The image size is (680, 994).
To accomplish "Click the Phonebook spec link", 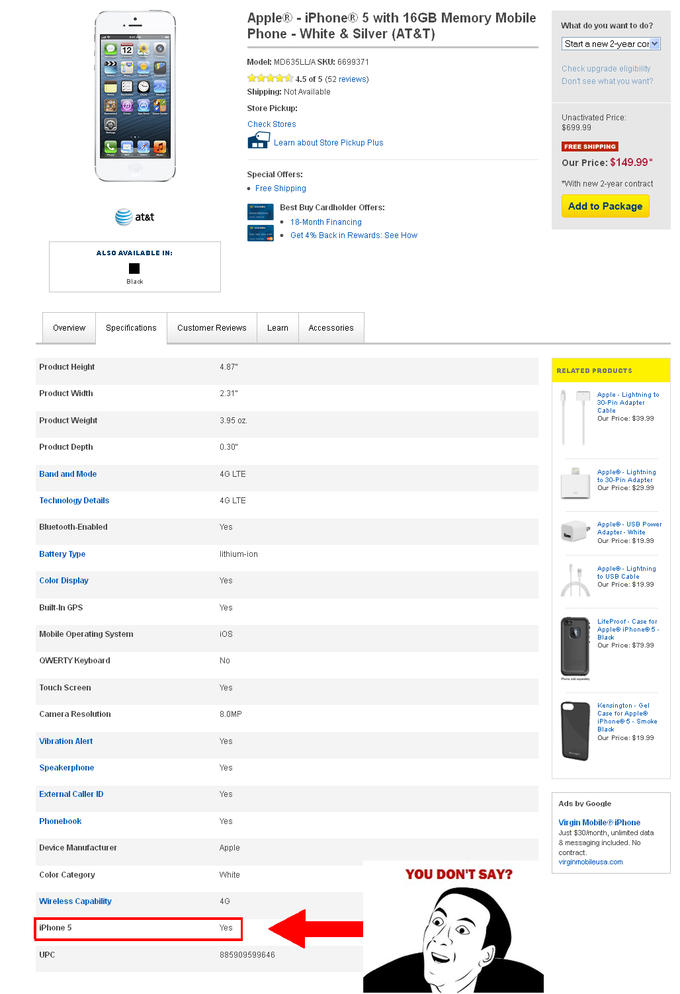I will click(60, 822).
